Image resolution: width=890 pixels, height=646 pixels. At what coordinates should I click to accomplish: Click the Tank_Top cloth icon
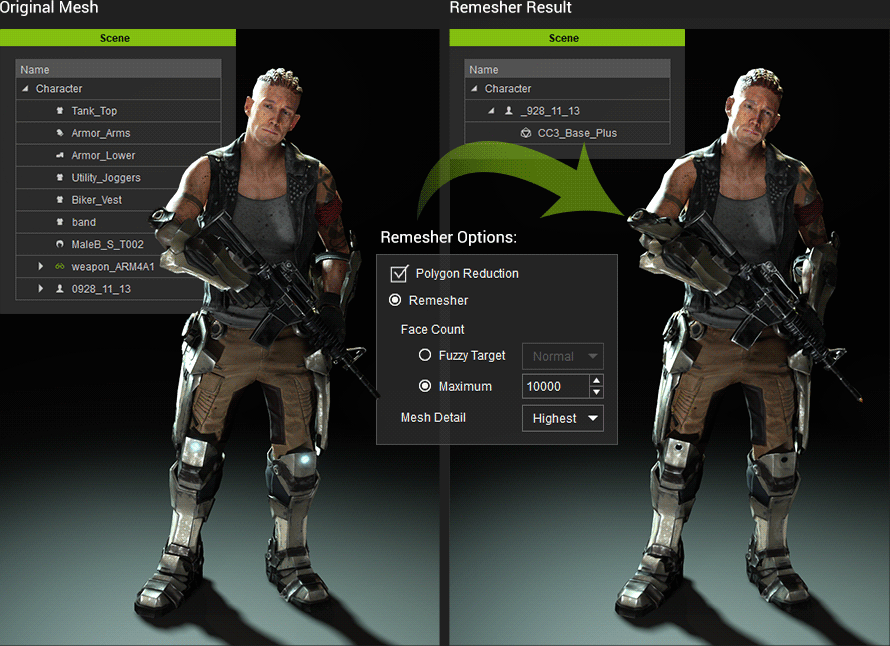[60, 111]
